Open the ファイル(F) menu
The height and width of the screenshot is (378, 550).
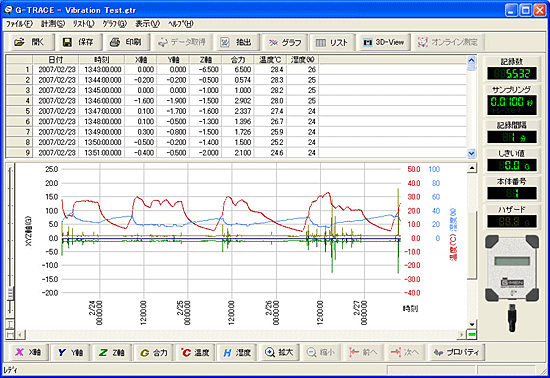tap(19, 24)
